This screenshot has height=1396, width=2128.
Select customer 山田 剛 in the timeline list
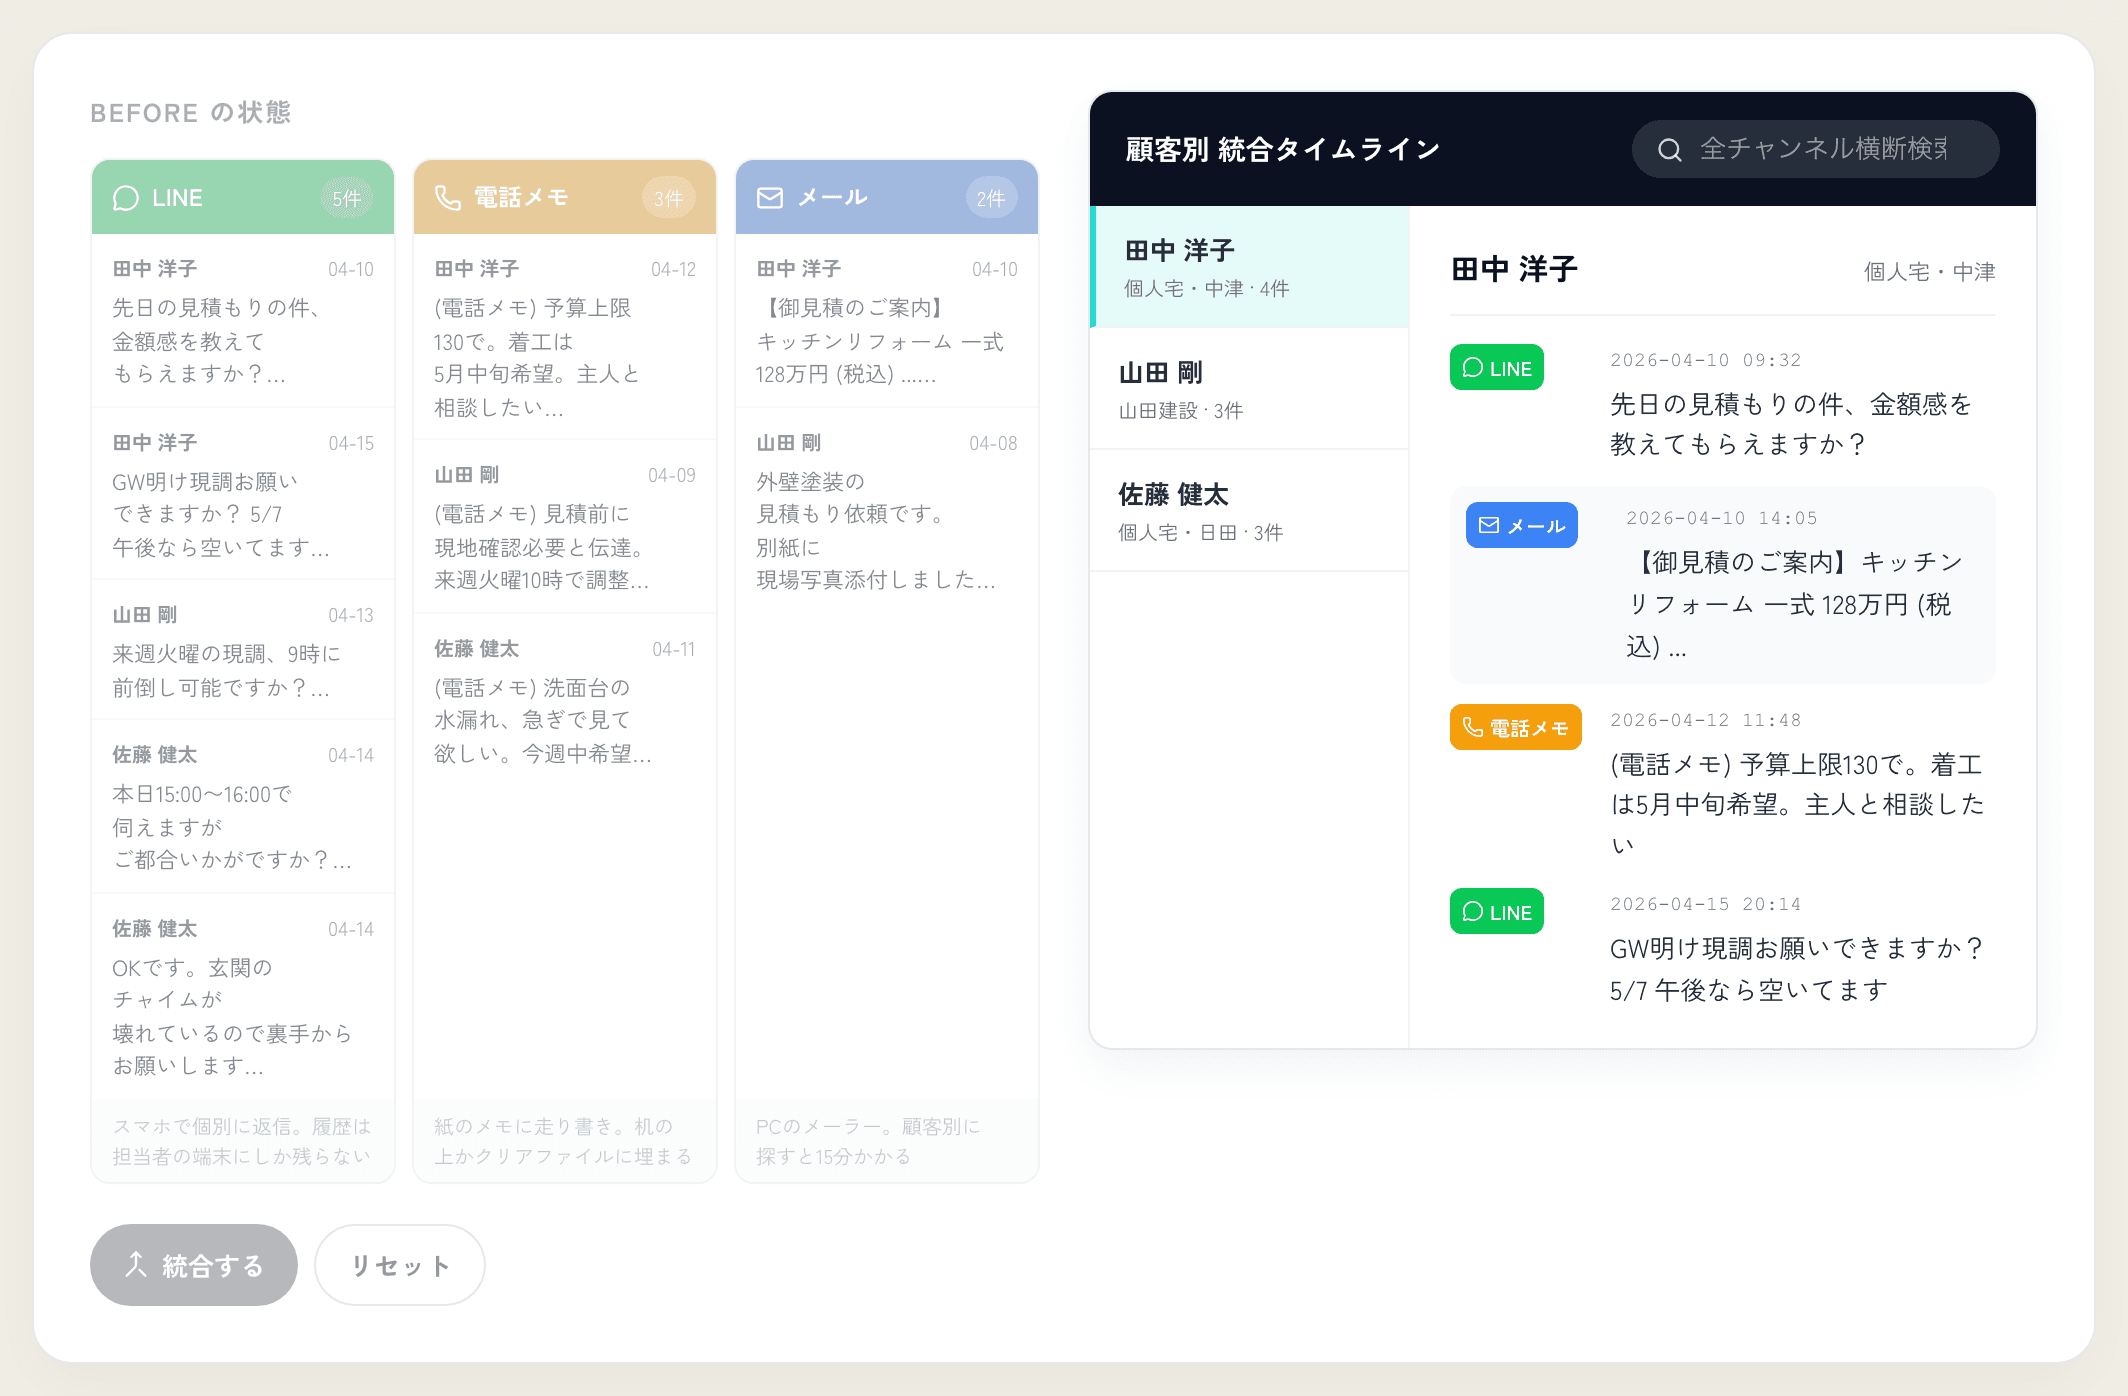1249,389
